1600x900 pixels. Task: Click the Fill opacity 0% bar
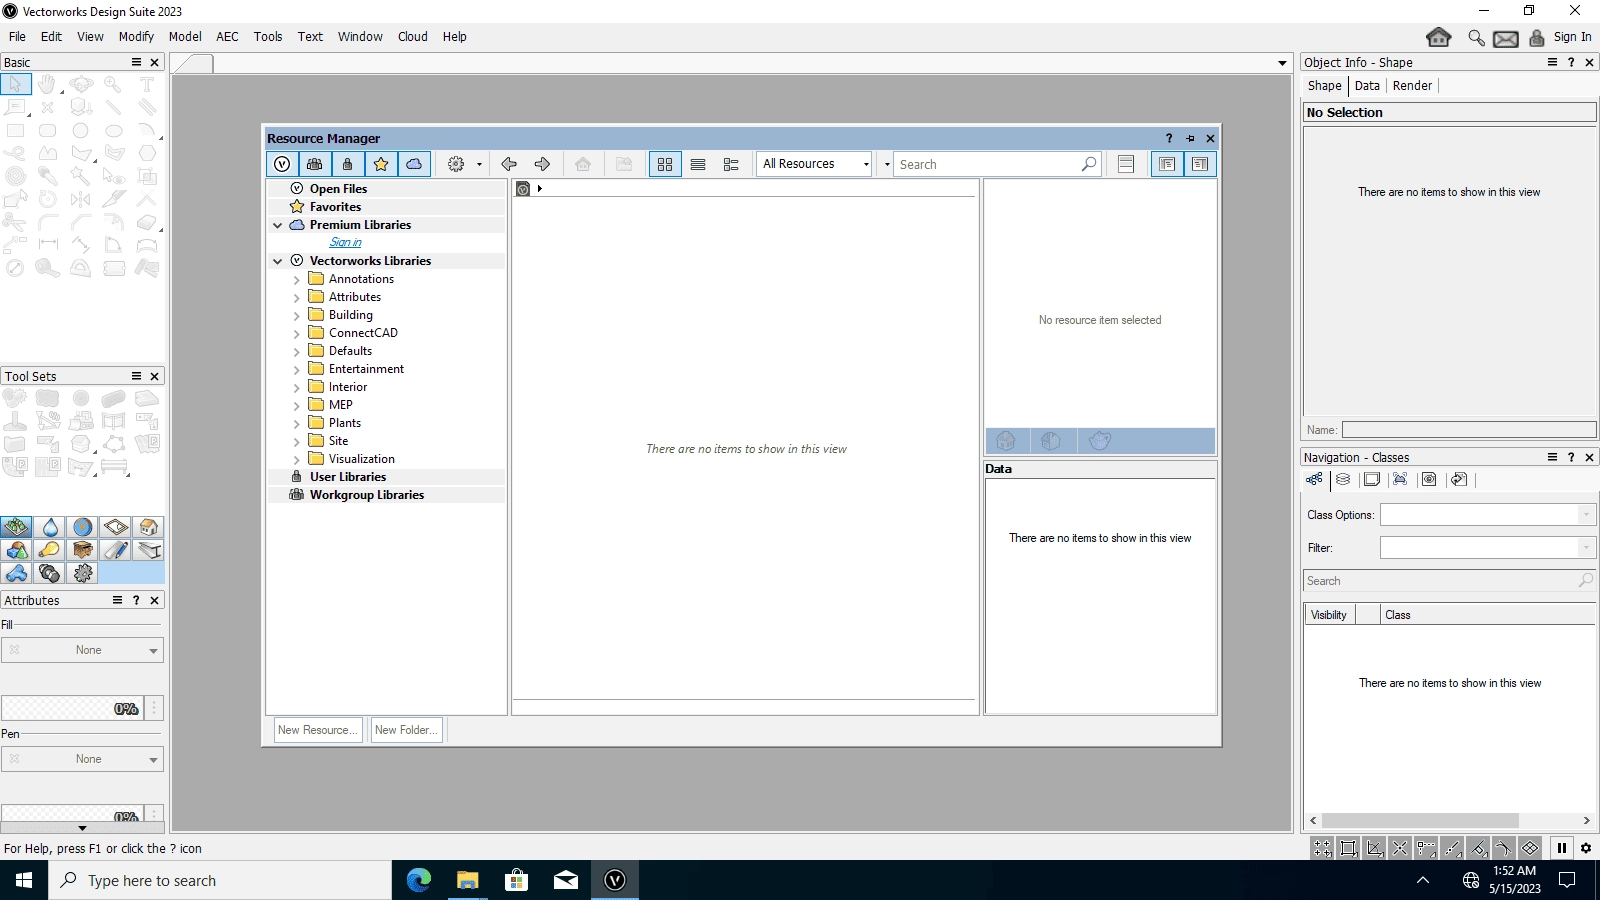point(72,709)
